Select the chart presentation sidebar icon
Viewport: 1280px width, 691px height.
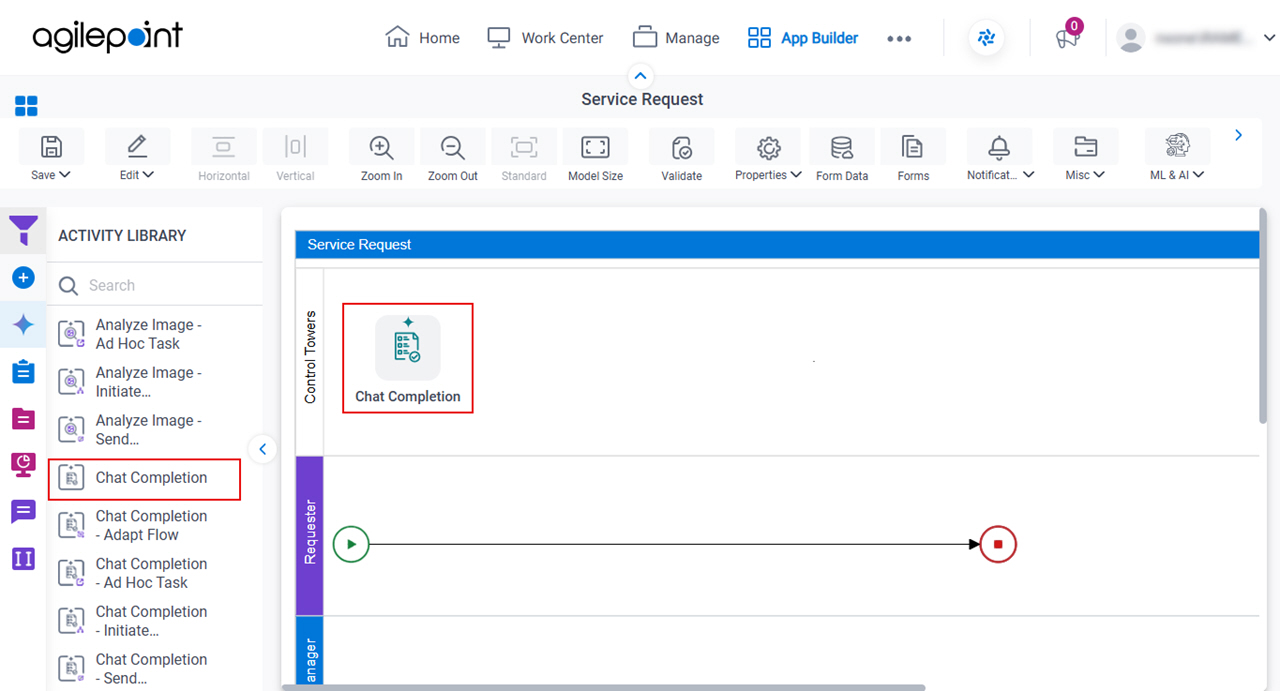click(x=24, y=464)
